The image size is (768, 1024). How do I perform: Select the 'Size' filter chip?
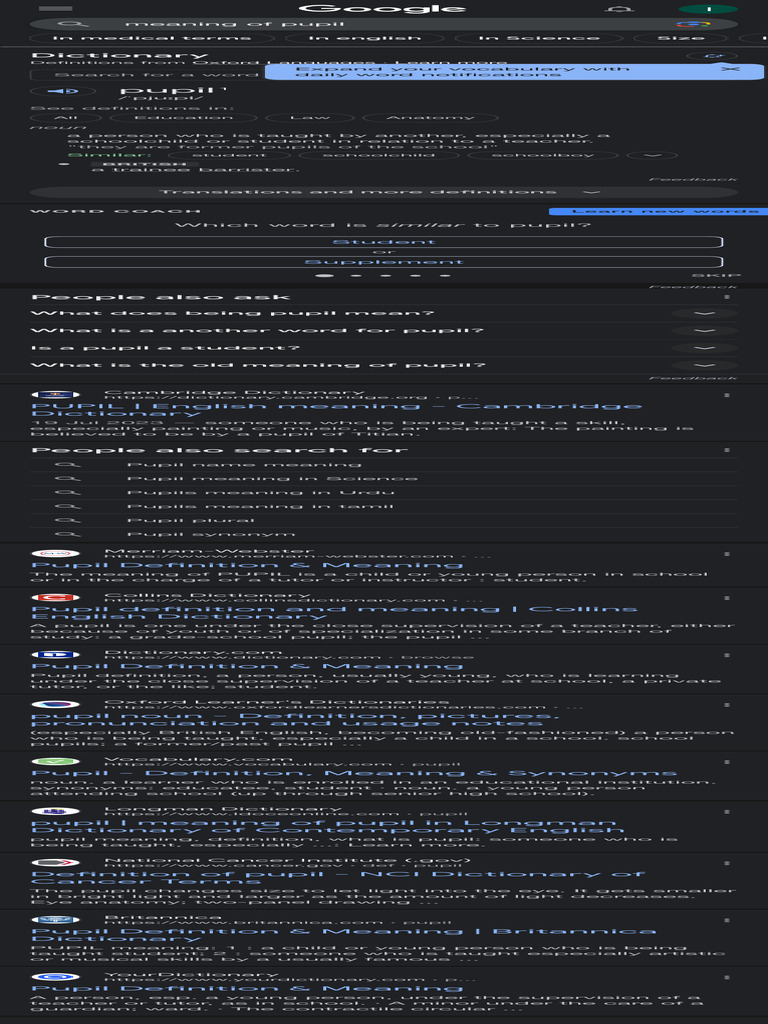680,38
